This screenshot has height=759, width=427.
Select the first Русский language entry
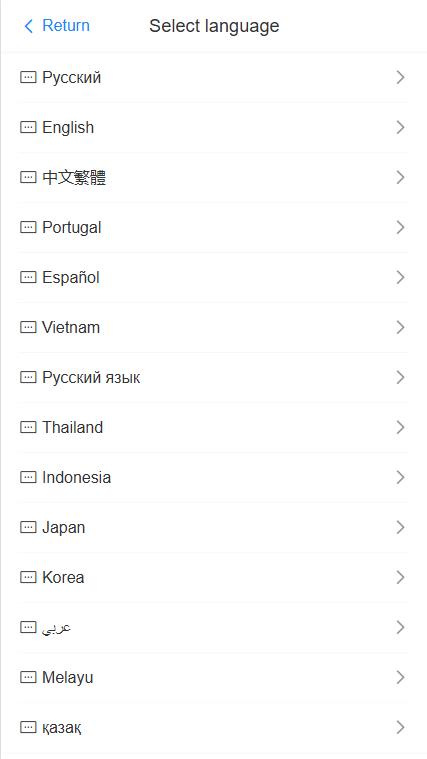tap(213, 77)
